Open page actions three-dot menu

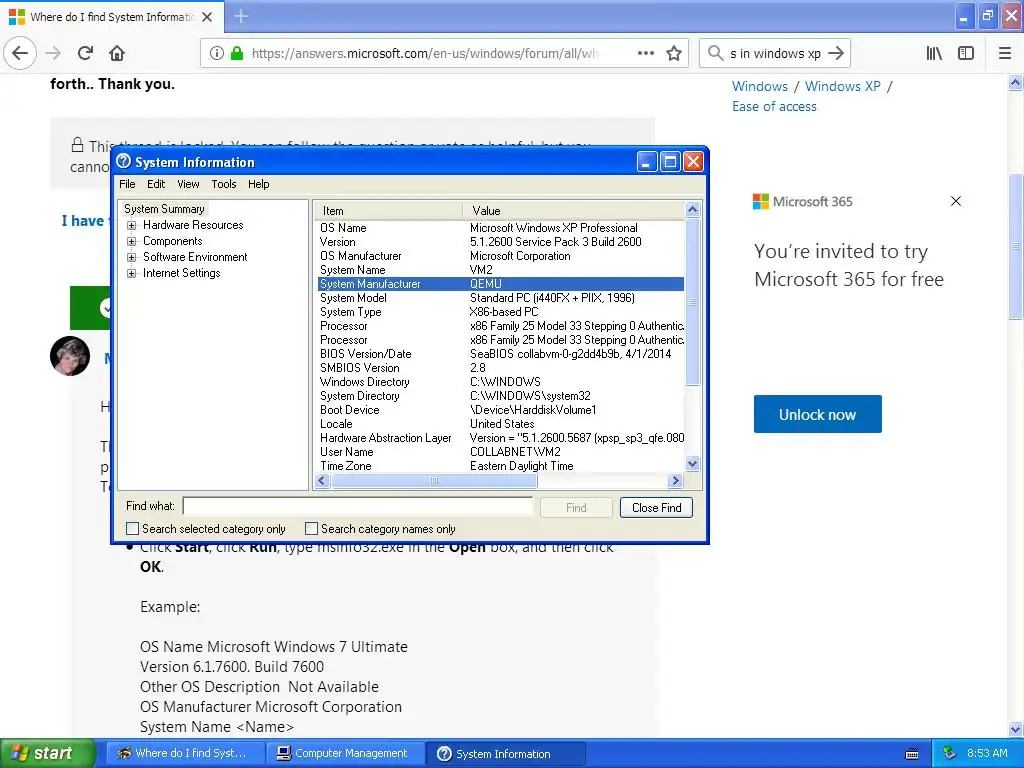[645, 54]
